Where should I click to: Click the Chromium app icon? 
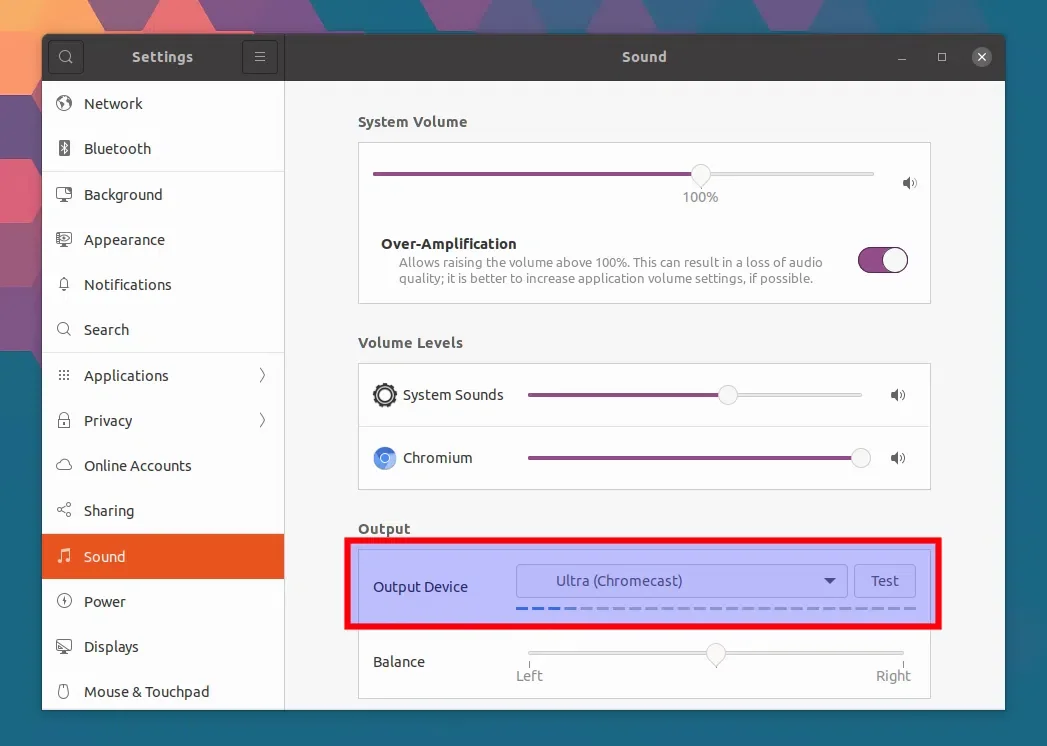(385, 458)
